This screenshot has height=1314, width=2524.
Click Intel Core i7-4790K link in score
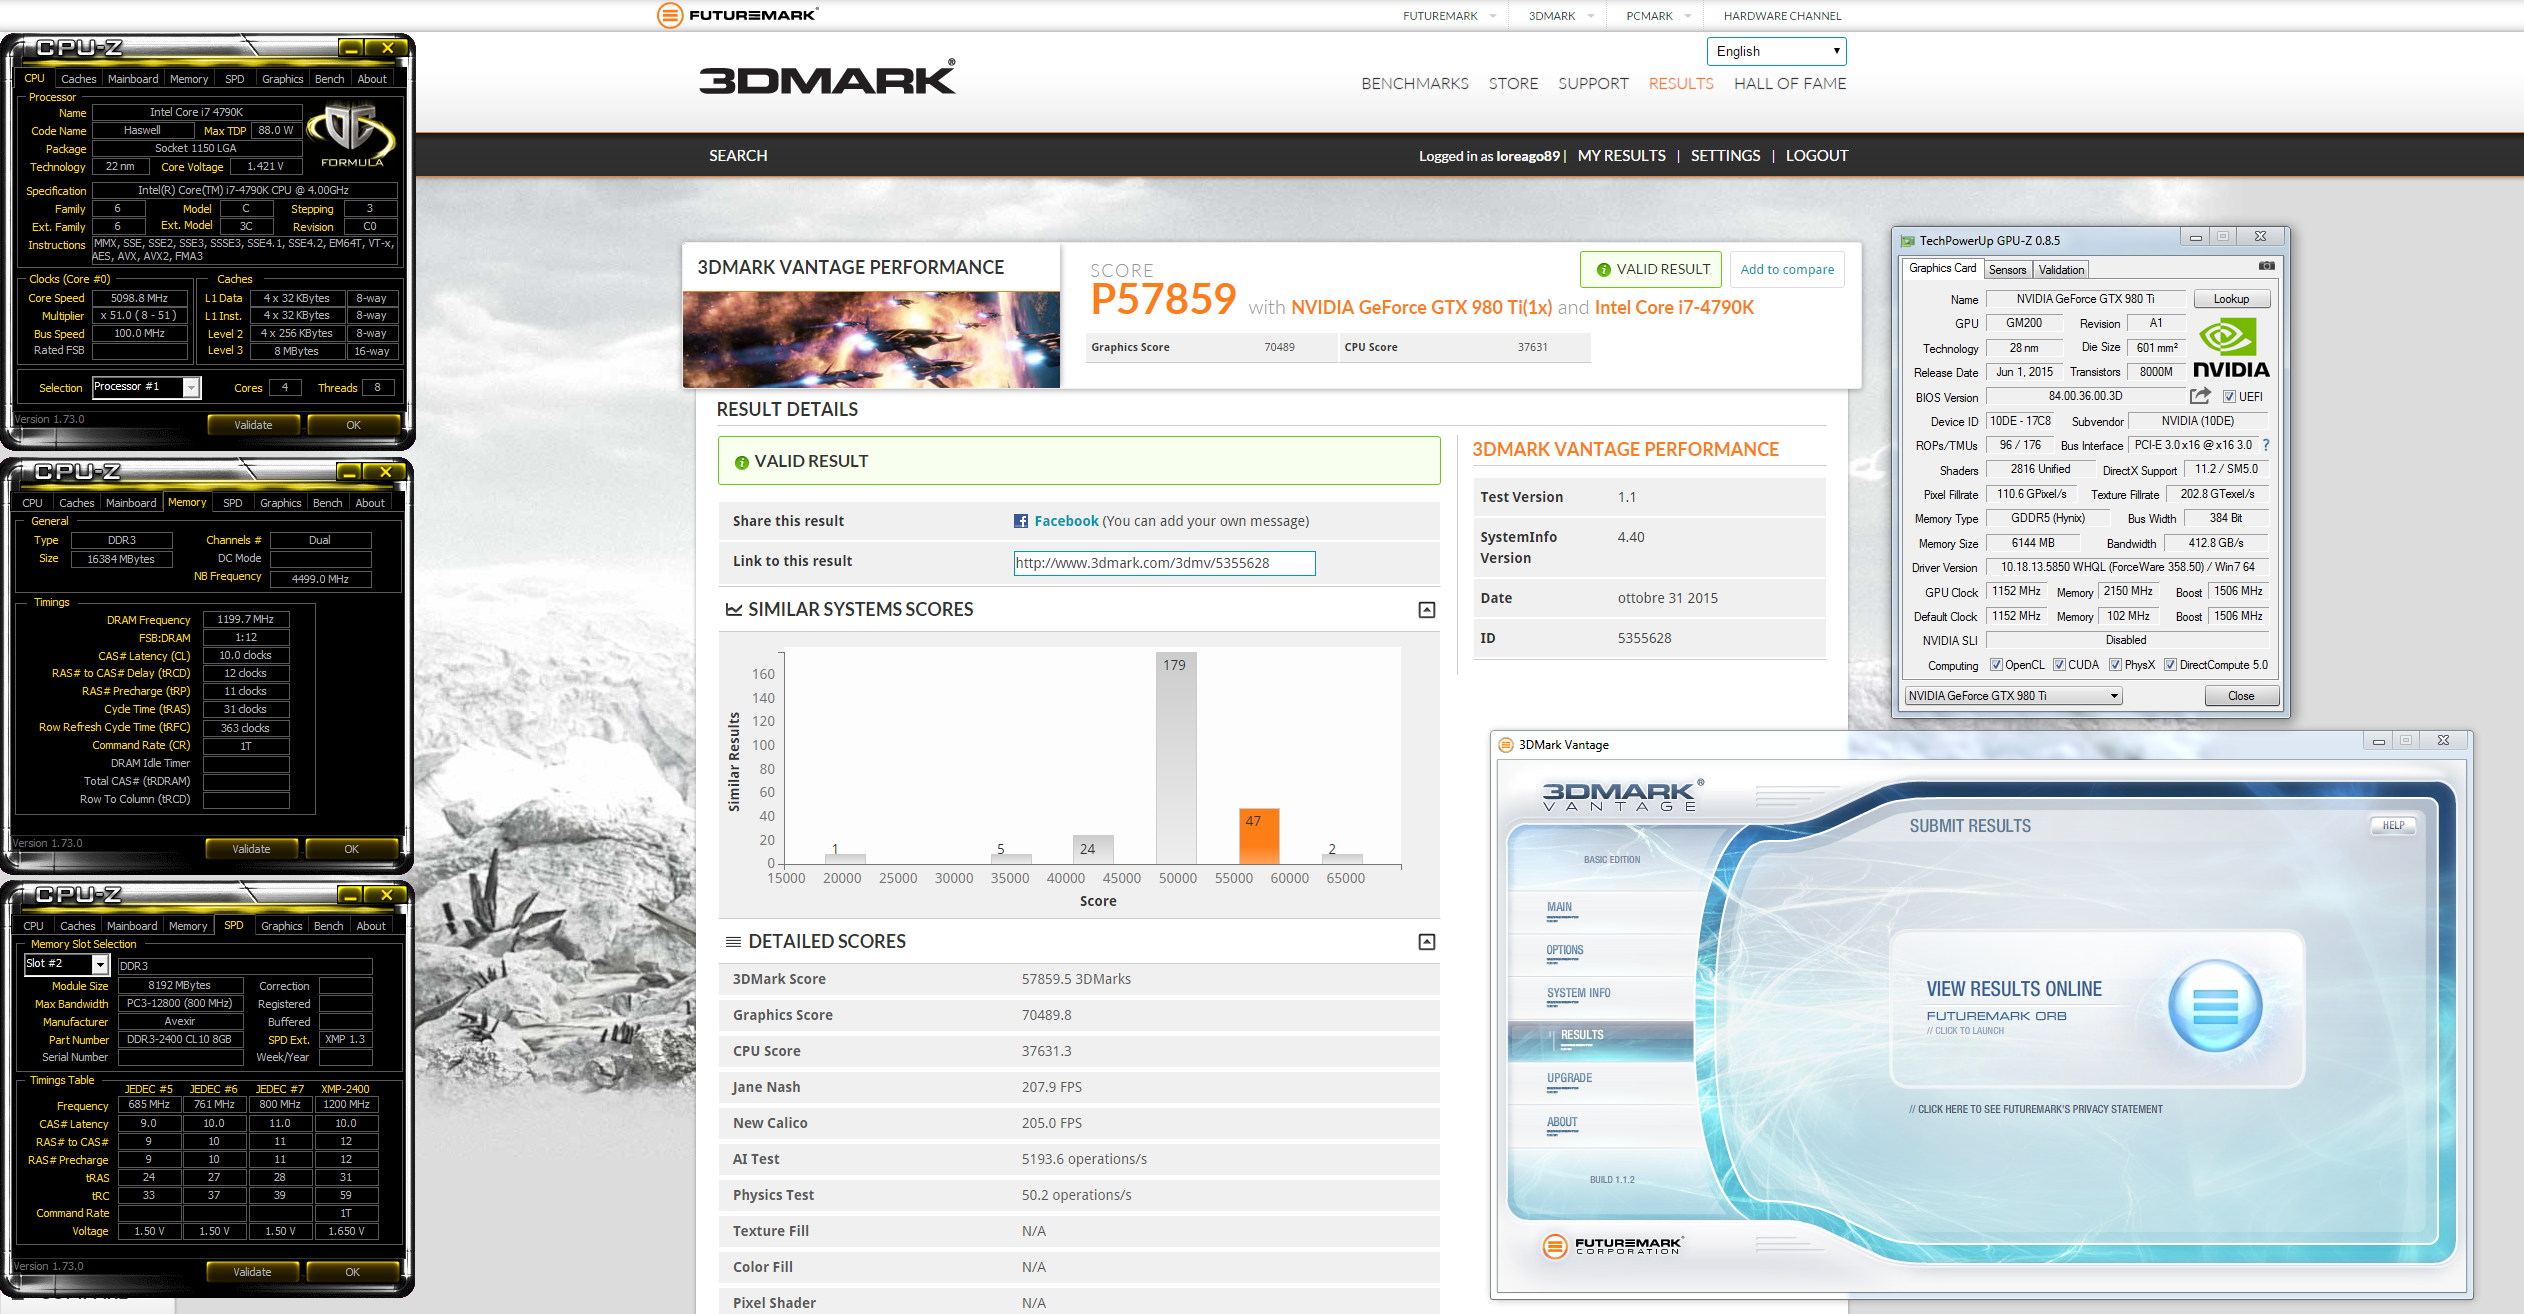[x=1674, y=308]
